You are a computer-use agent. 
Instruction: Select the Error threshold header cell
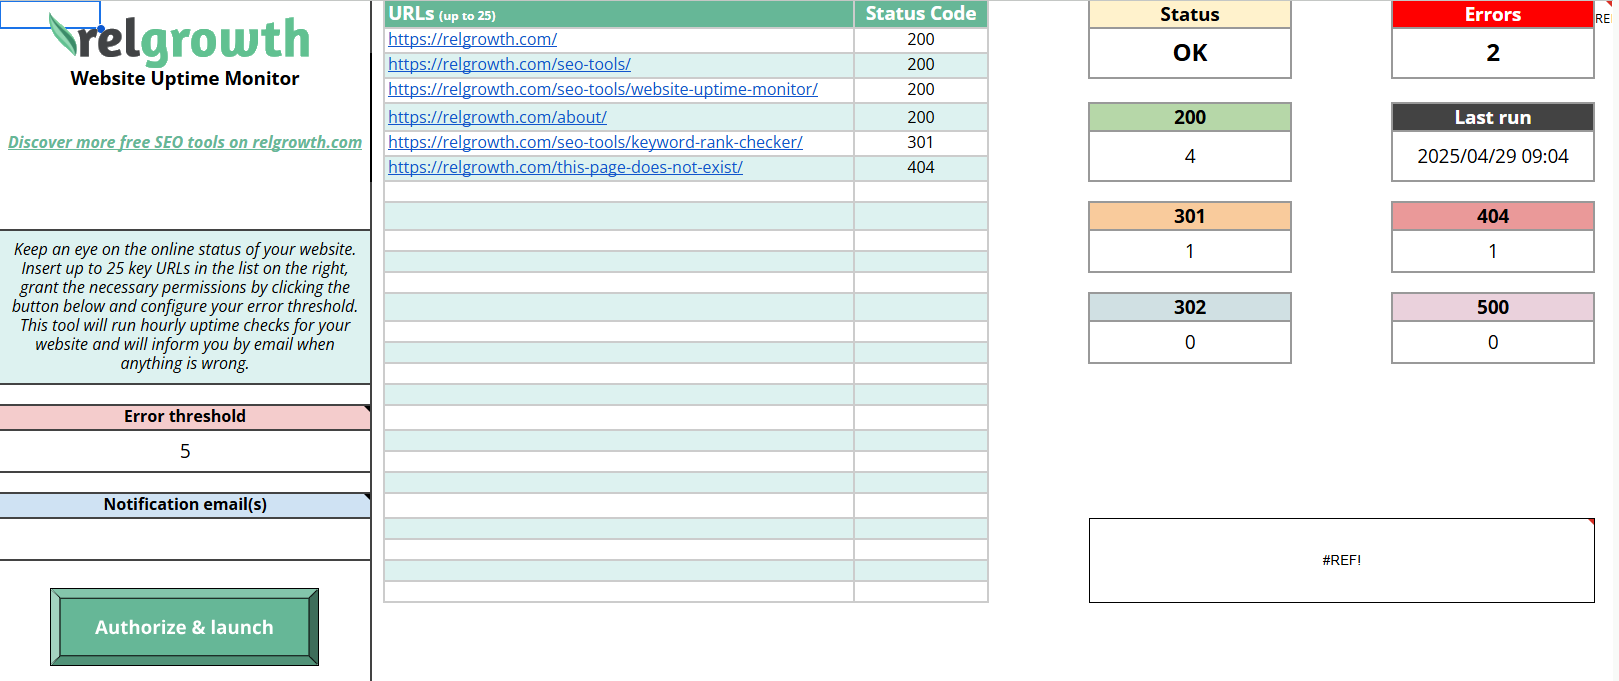pos(185,416)
